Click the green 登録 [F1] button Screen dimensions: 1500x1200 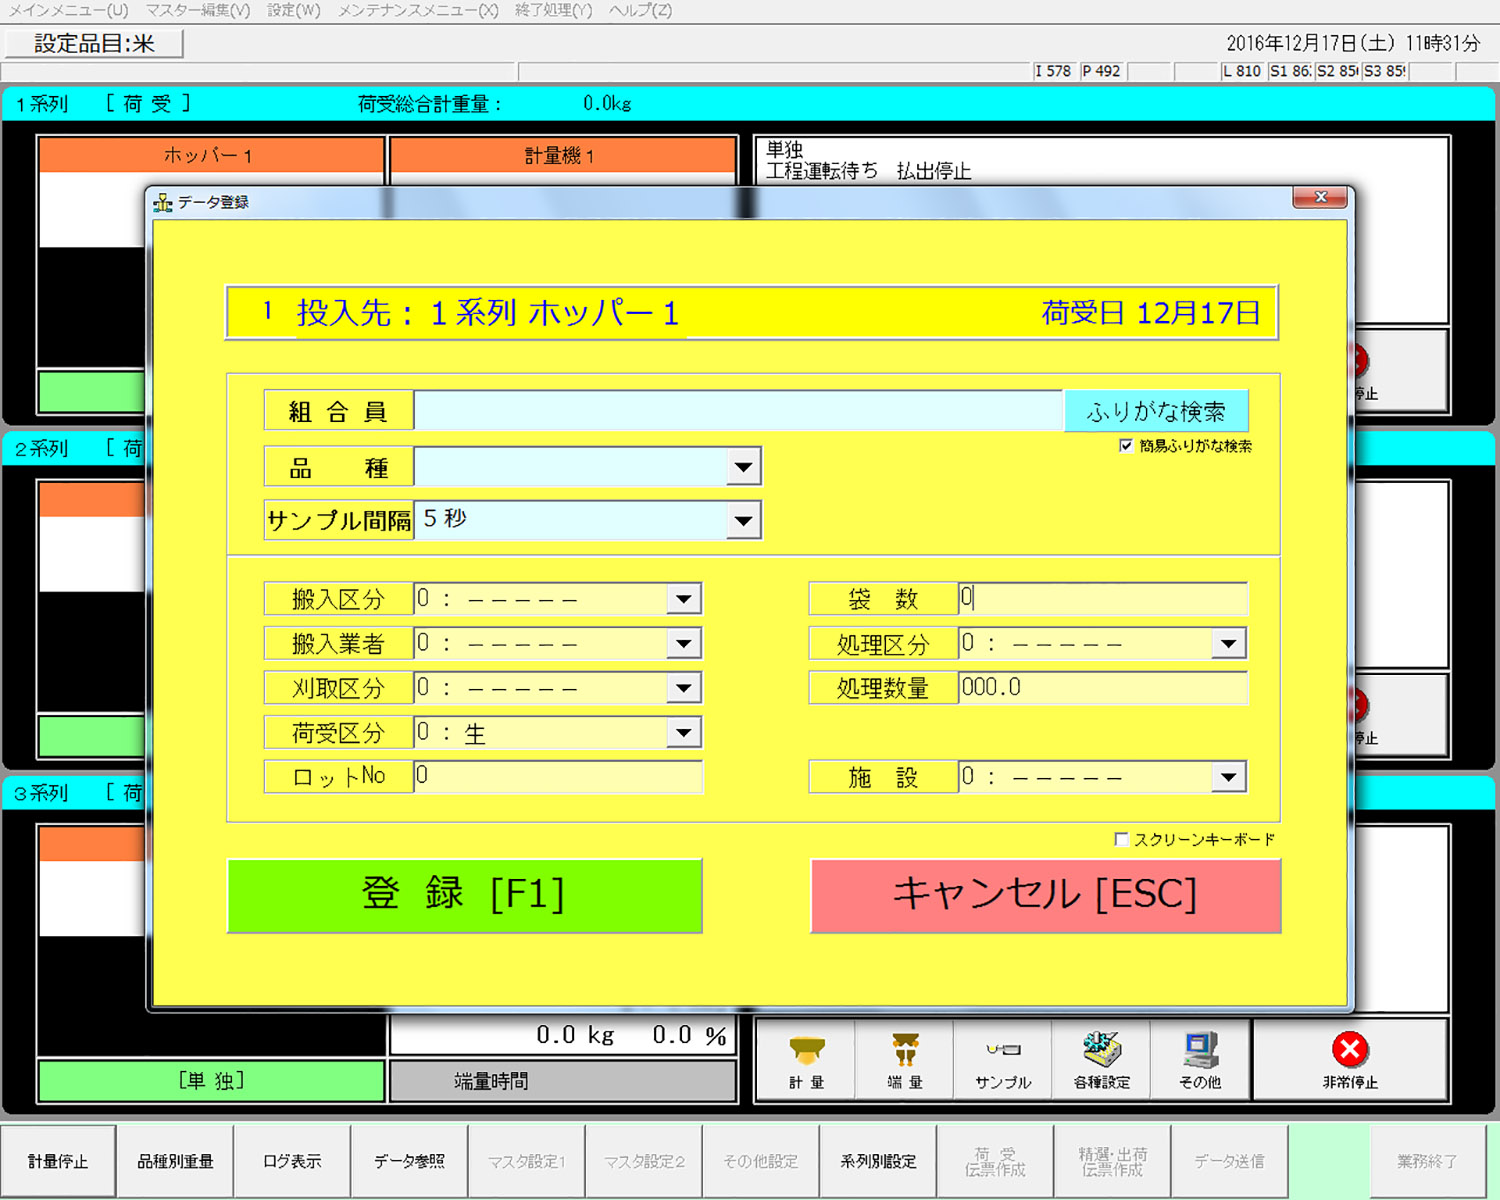[x=465, y=895]
